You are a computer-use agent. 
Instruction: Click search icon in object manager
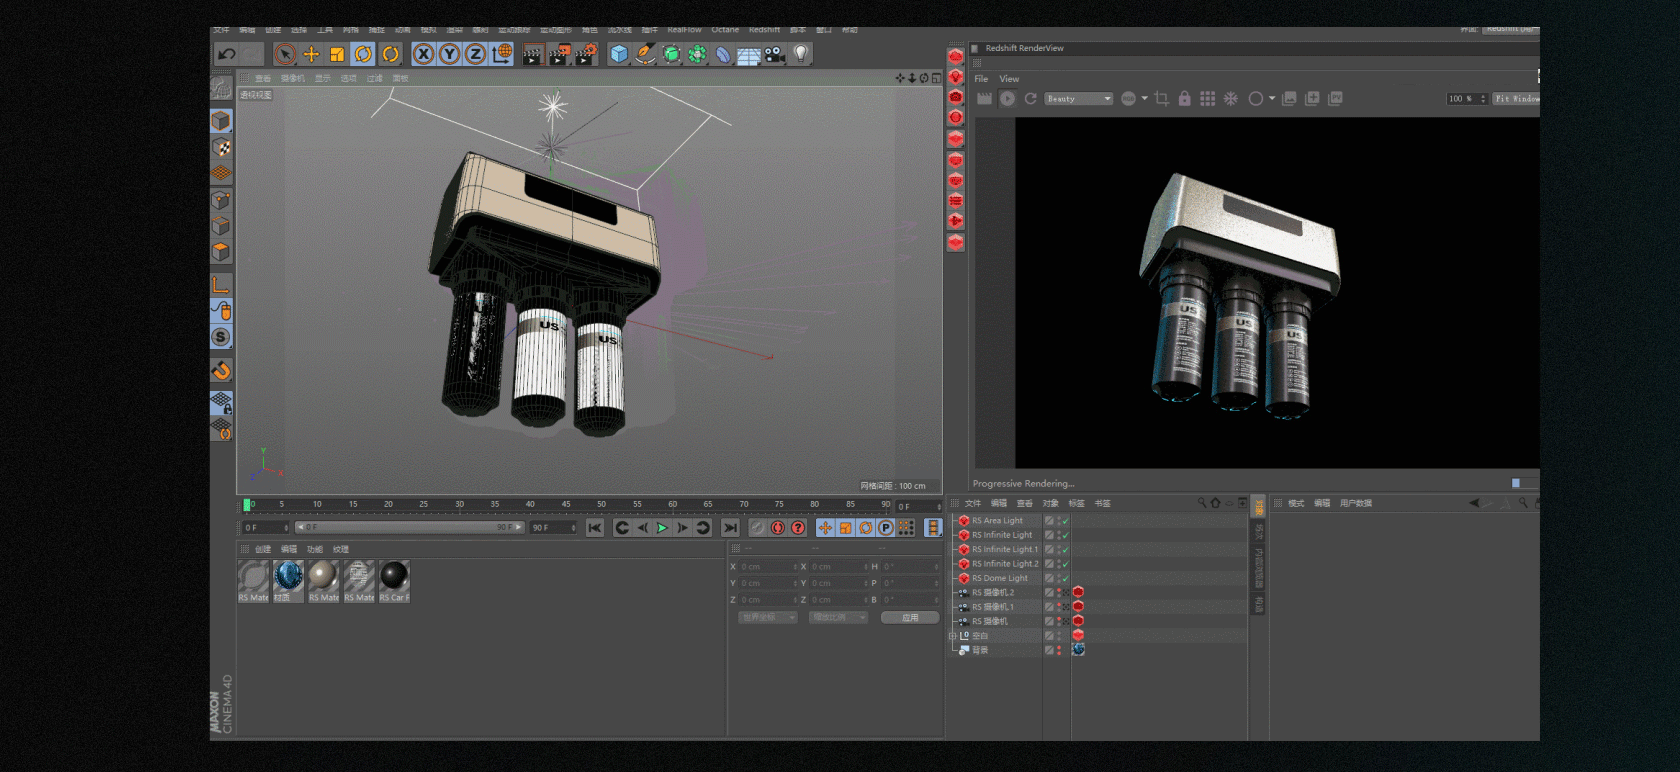(x=1202, y=503)
